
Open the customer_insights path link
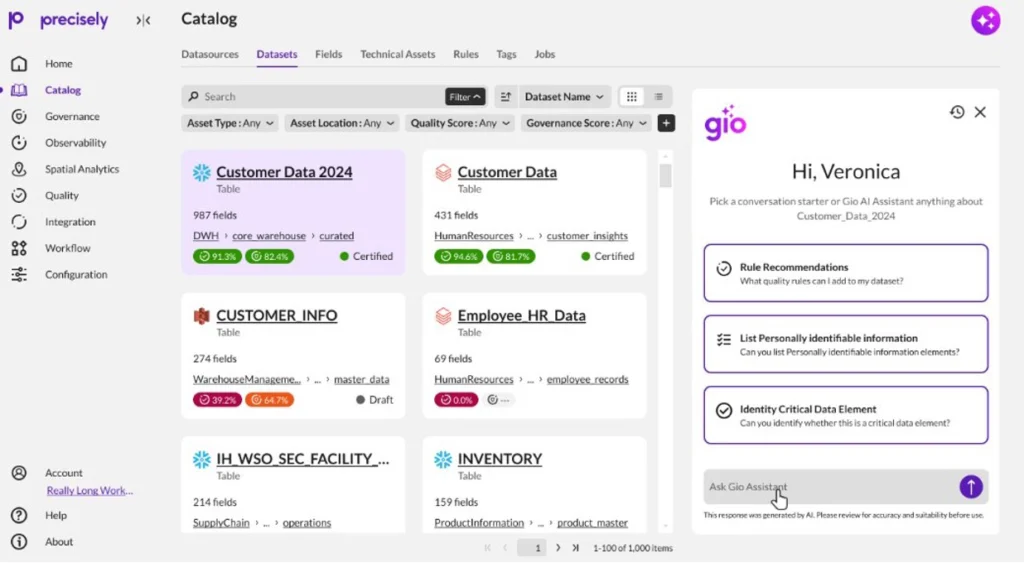(x=587, y=236)
